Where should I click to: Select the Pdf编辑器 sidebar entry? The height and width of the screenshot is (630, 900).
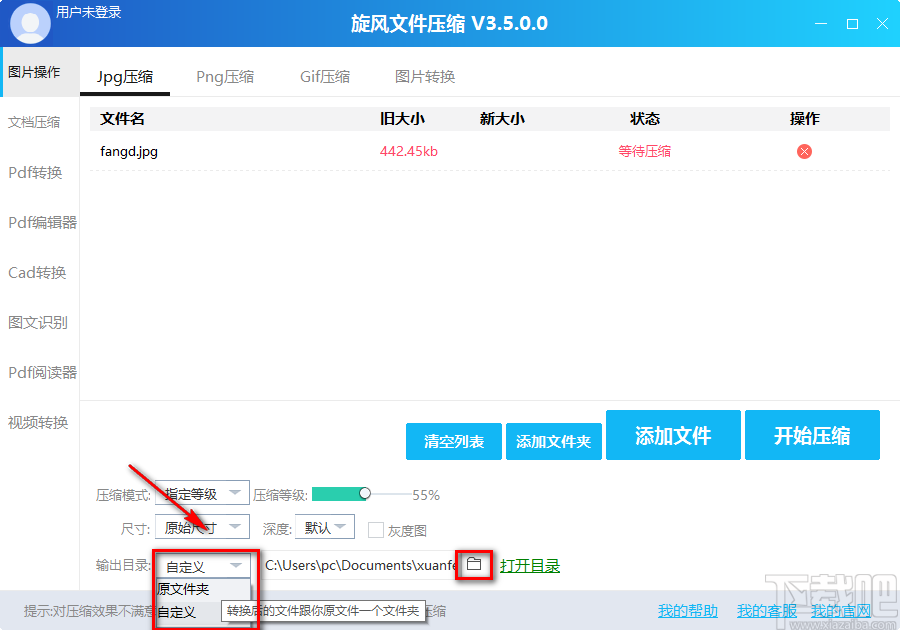41,222
